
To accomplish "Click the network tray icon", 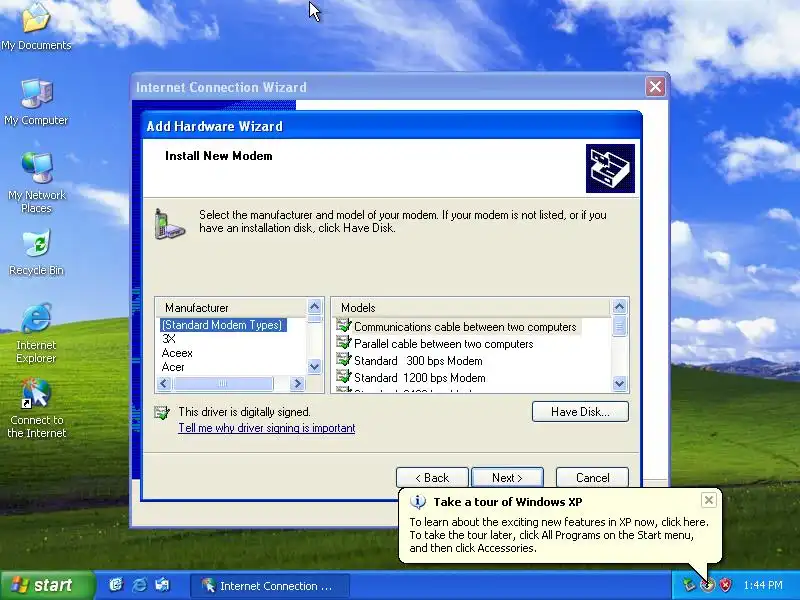I will [690, 585].
